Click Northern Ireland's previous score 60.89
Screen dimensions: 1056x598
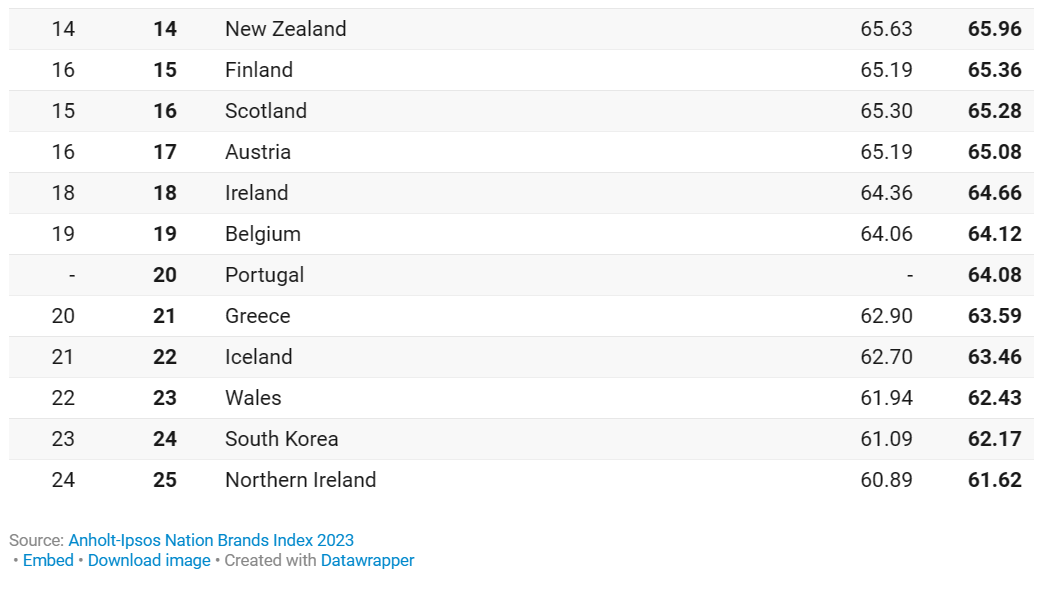point(886,480)
